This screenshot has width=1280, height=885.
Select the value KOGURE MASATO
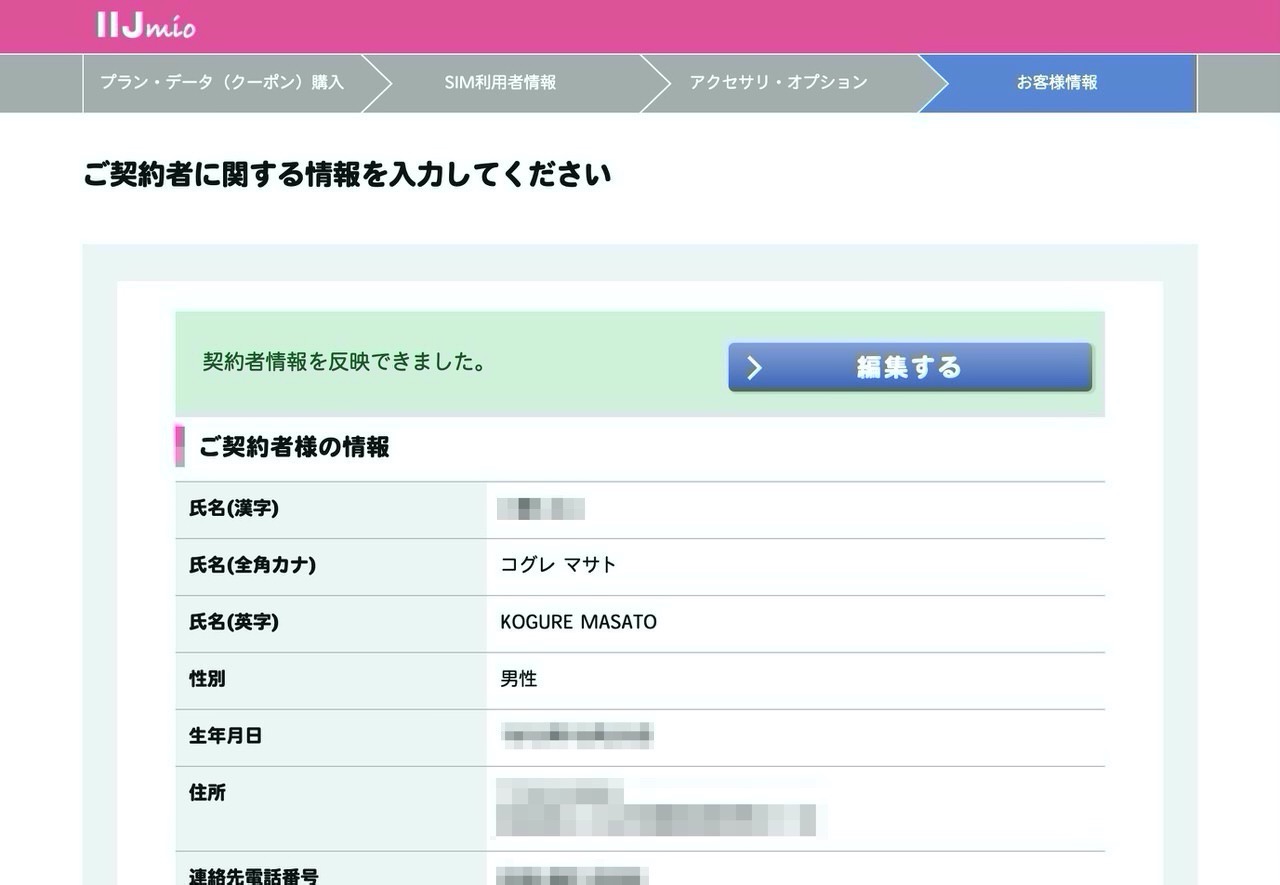coord(578,622)
